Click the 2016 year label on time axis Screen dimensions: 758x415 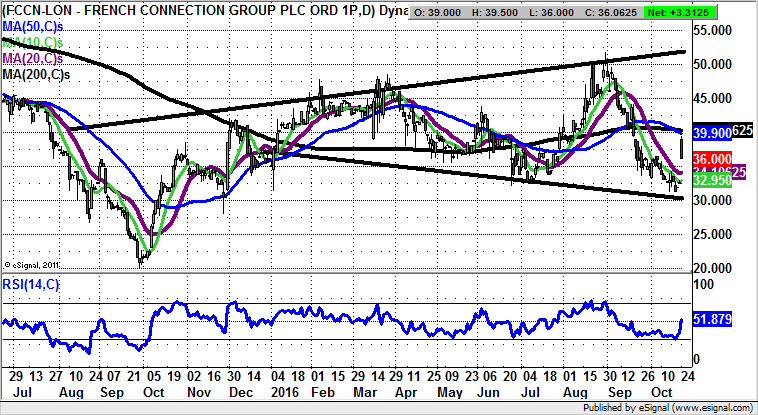tap(288, 392)
